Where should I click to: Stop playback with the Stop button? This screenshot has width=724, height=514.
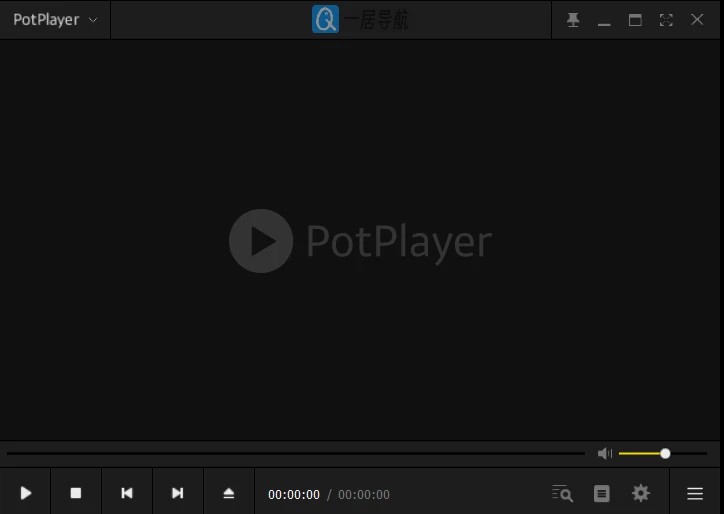[x=76, y=493]
